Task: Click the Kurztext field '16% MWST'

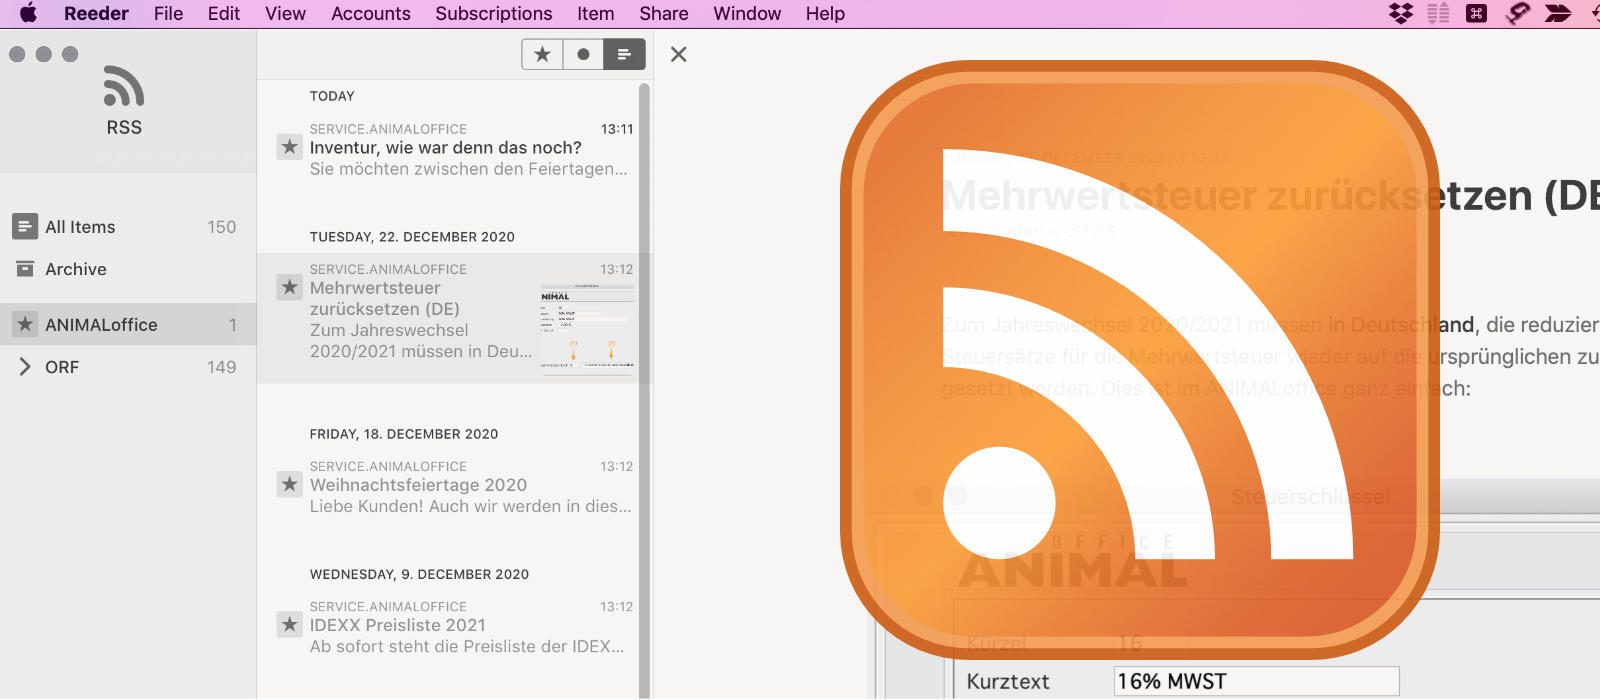Action: [x=1256, y=681]
